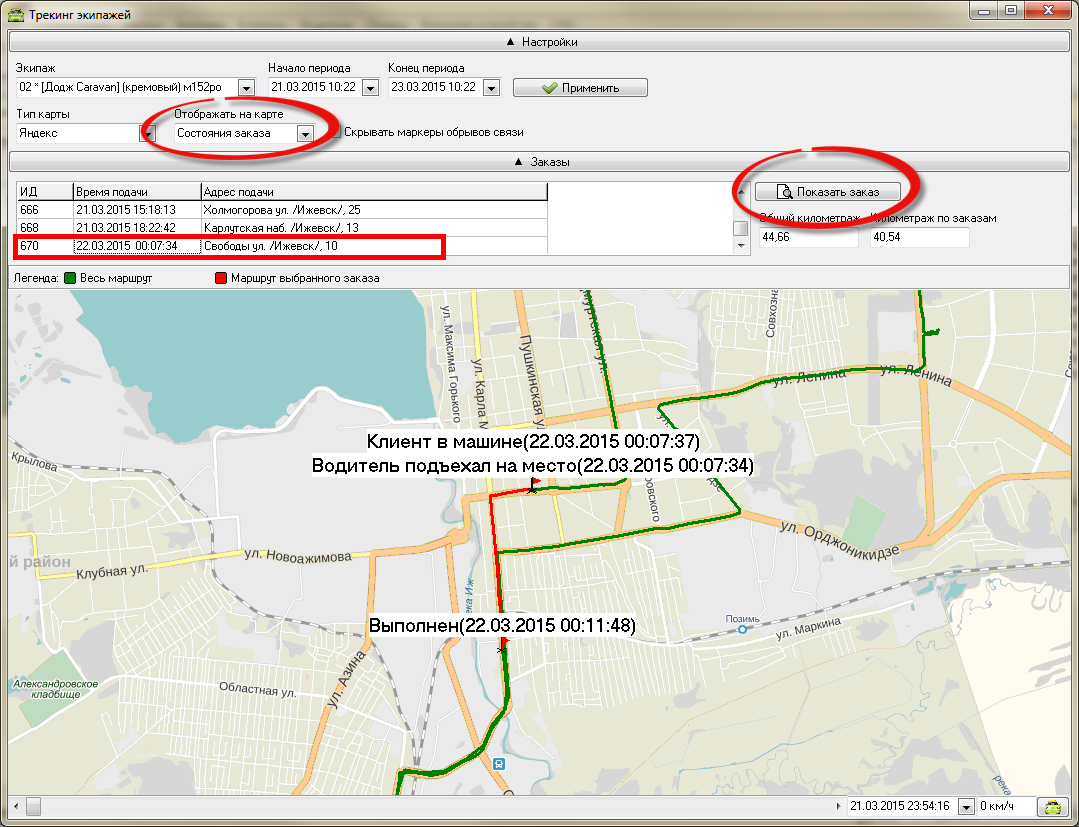
Task: Open the Начало периода date dropdown
Action: 370,88
